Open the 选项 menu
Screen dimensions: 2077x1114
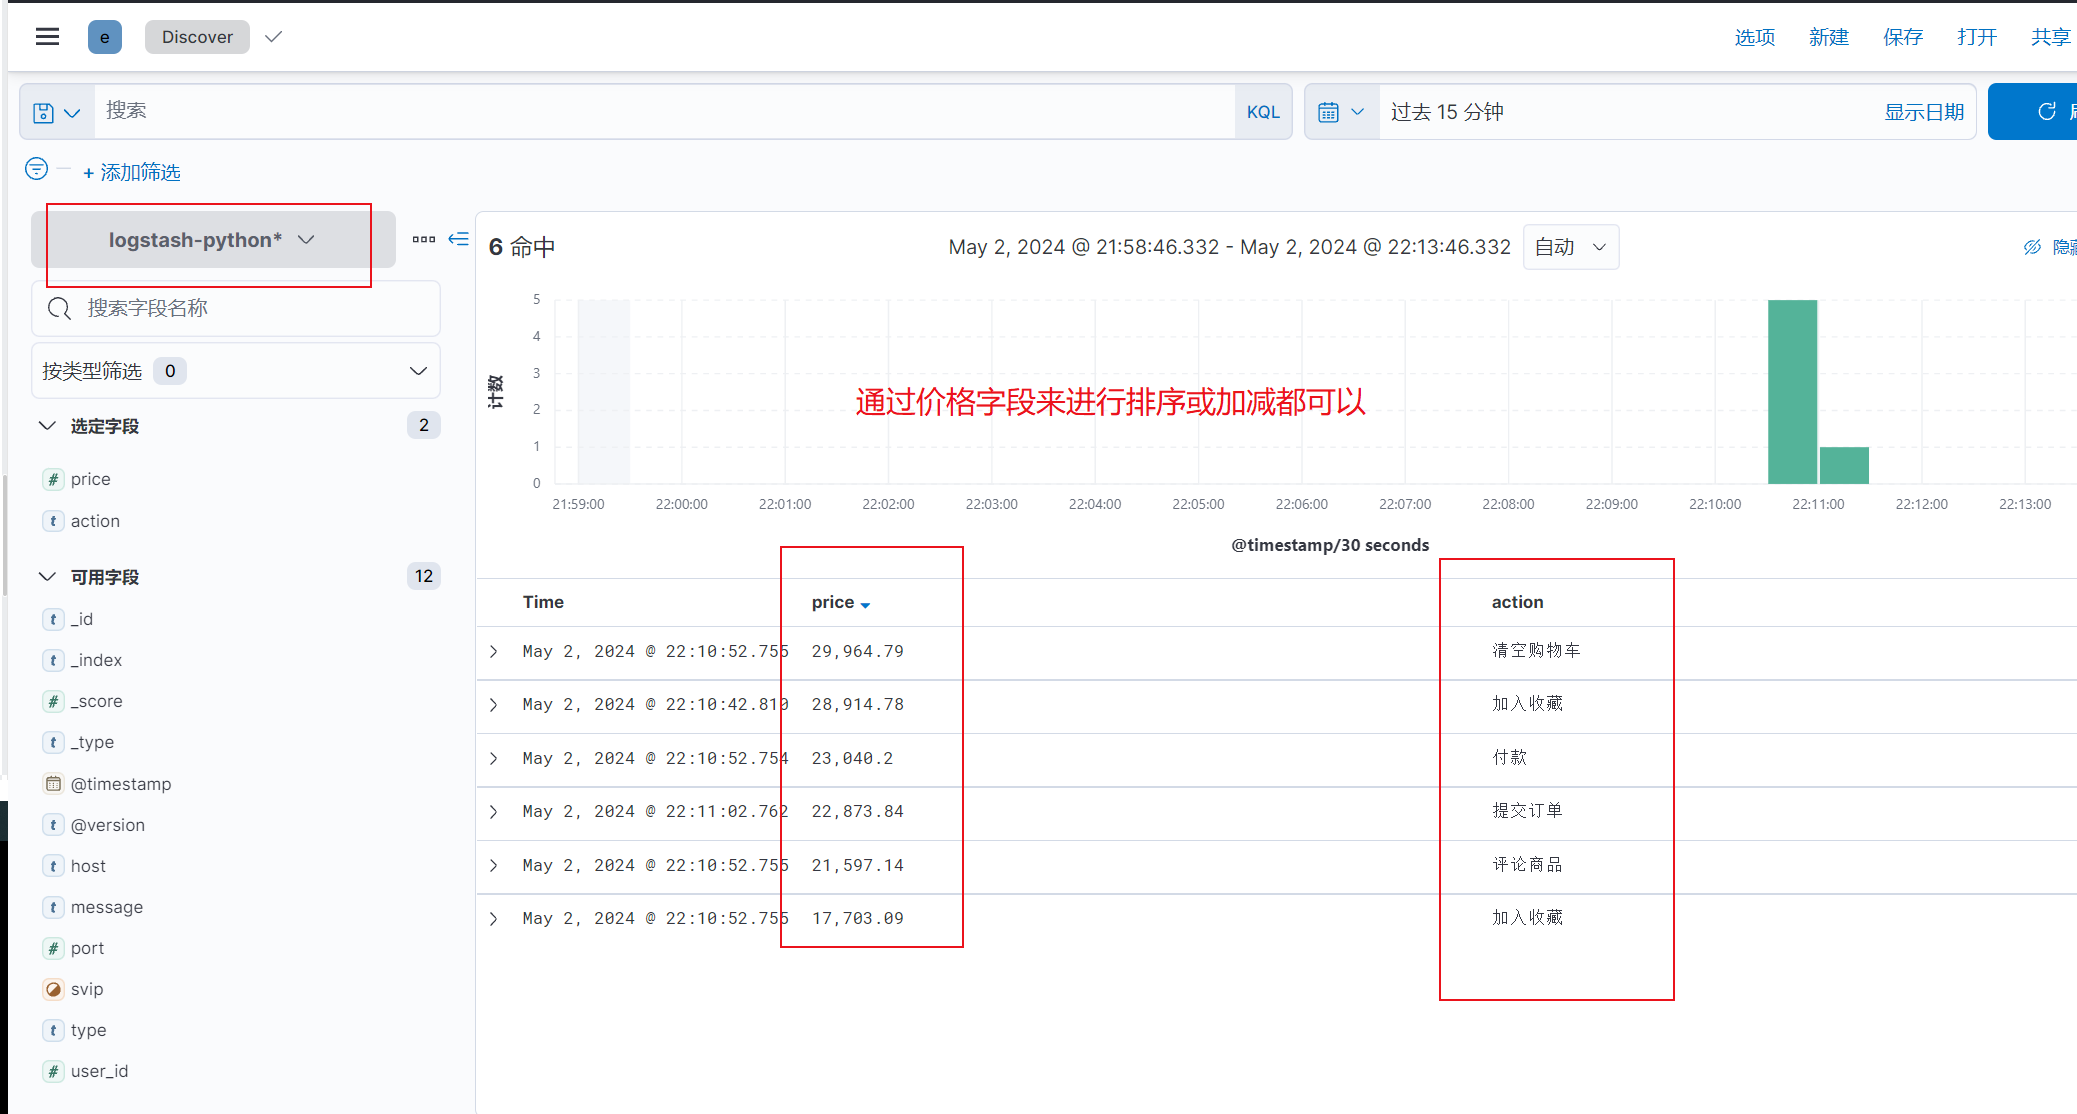click(1754, 37)
